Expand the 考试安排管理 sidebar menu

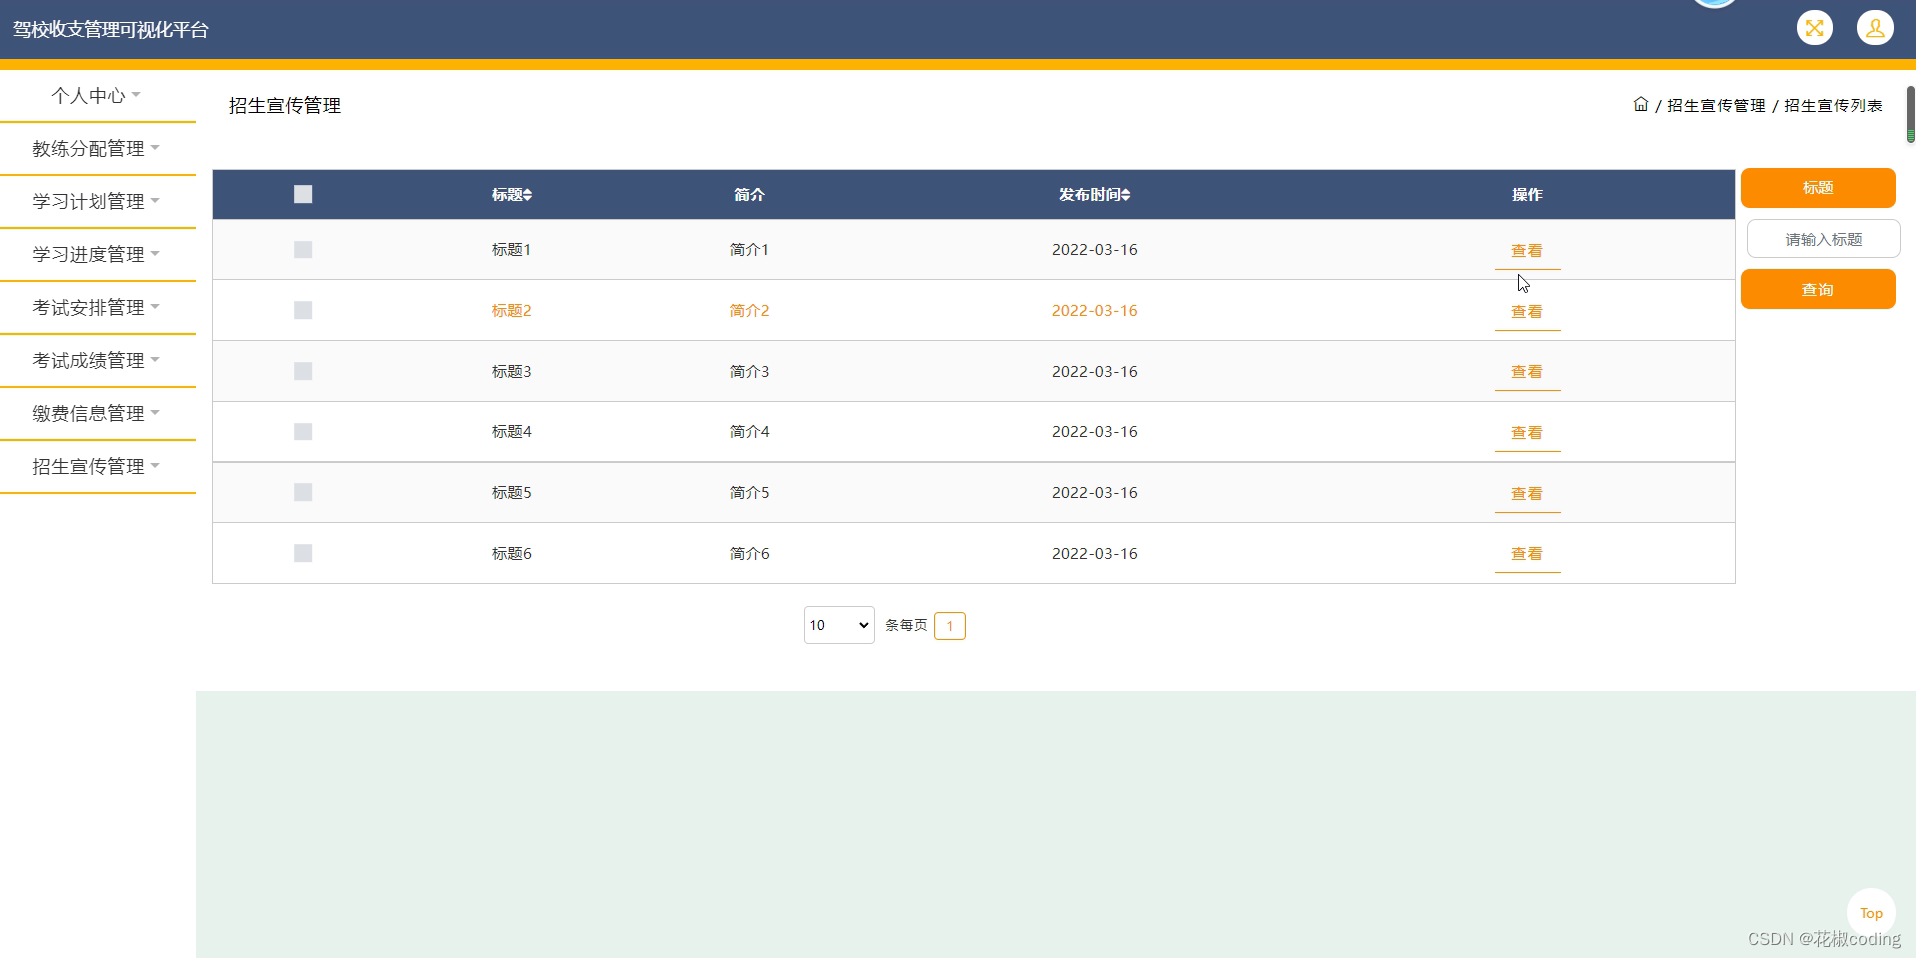[97, 307]
